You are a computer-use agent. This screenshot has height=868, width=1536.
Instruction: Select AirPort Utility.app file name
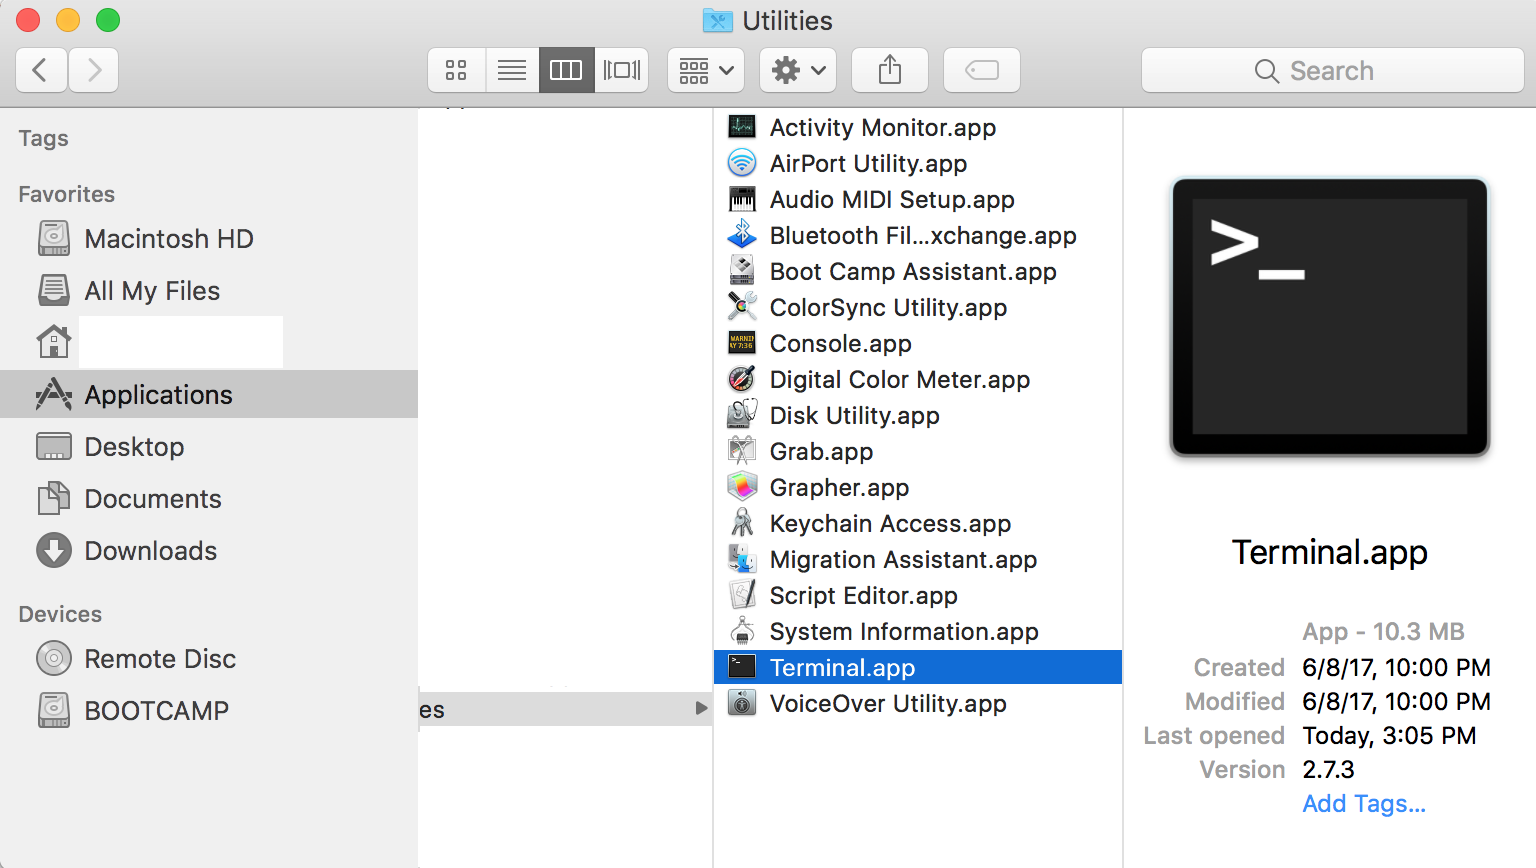(x=868, y=164)
